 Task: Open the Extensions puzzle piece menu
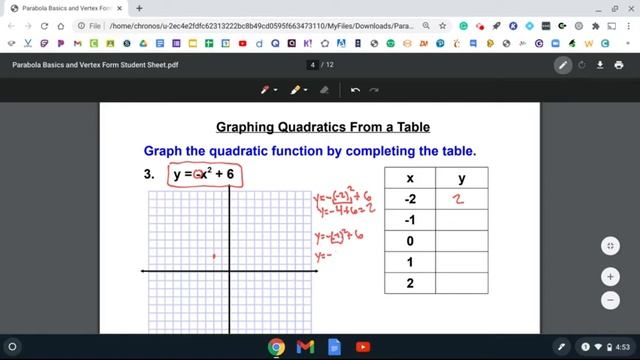pyautogui.click(x=596, y=26)
